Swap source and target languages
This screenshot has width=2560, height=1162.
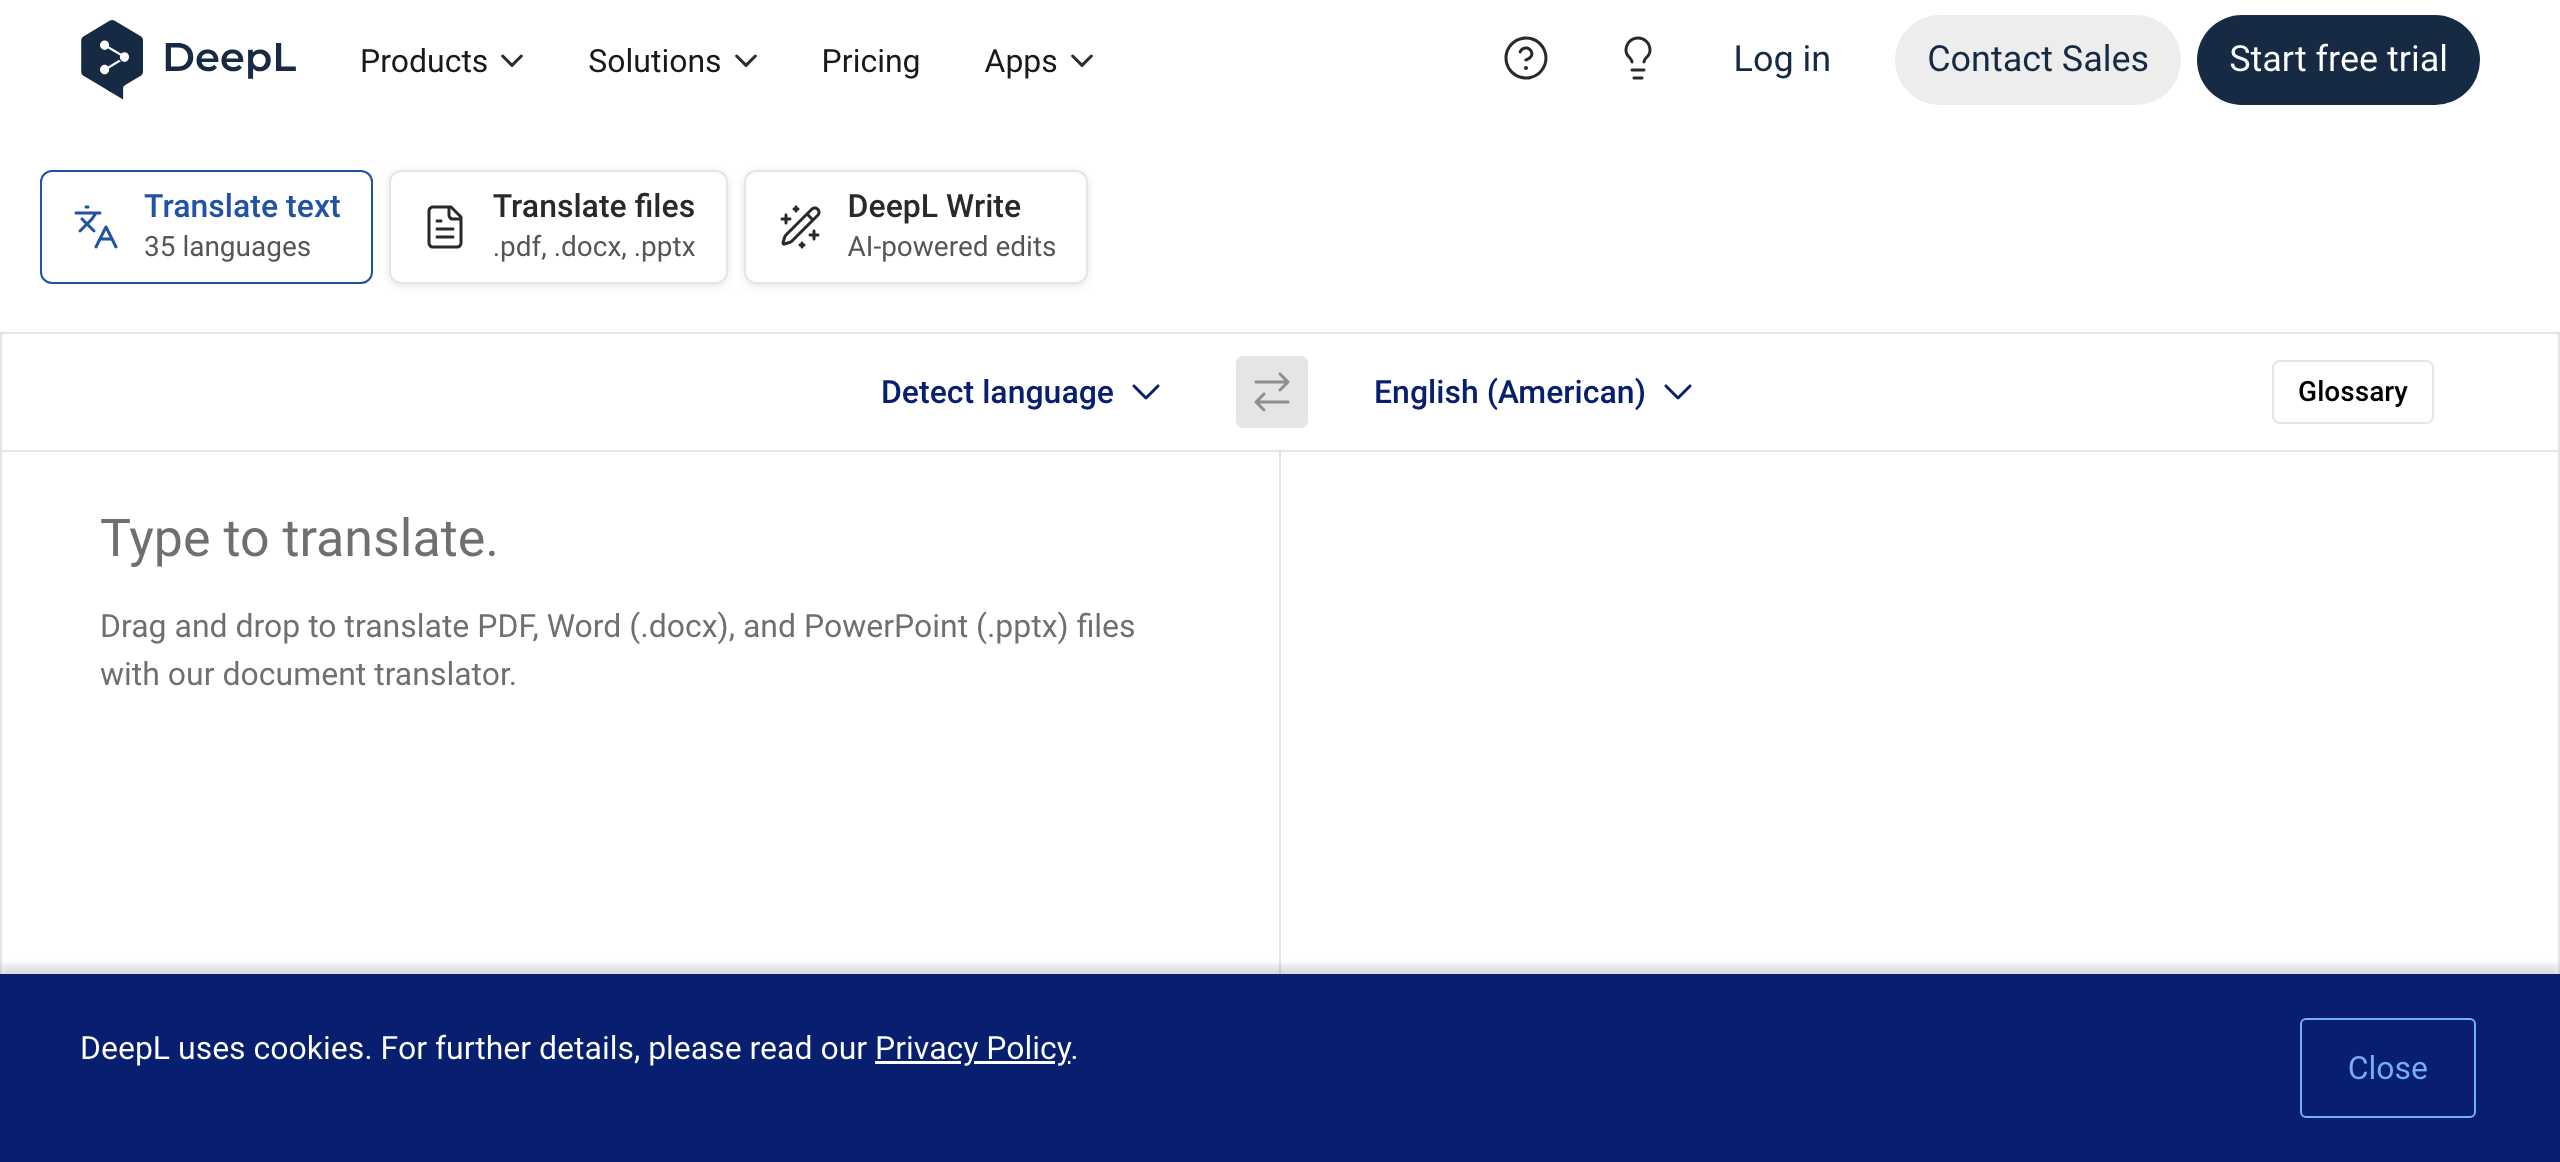pyautogui.click(x=1271, y=392)
